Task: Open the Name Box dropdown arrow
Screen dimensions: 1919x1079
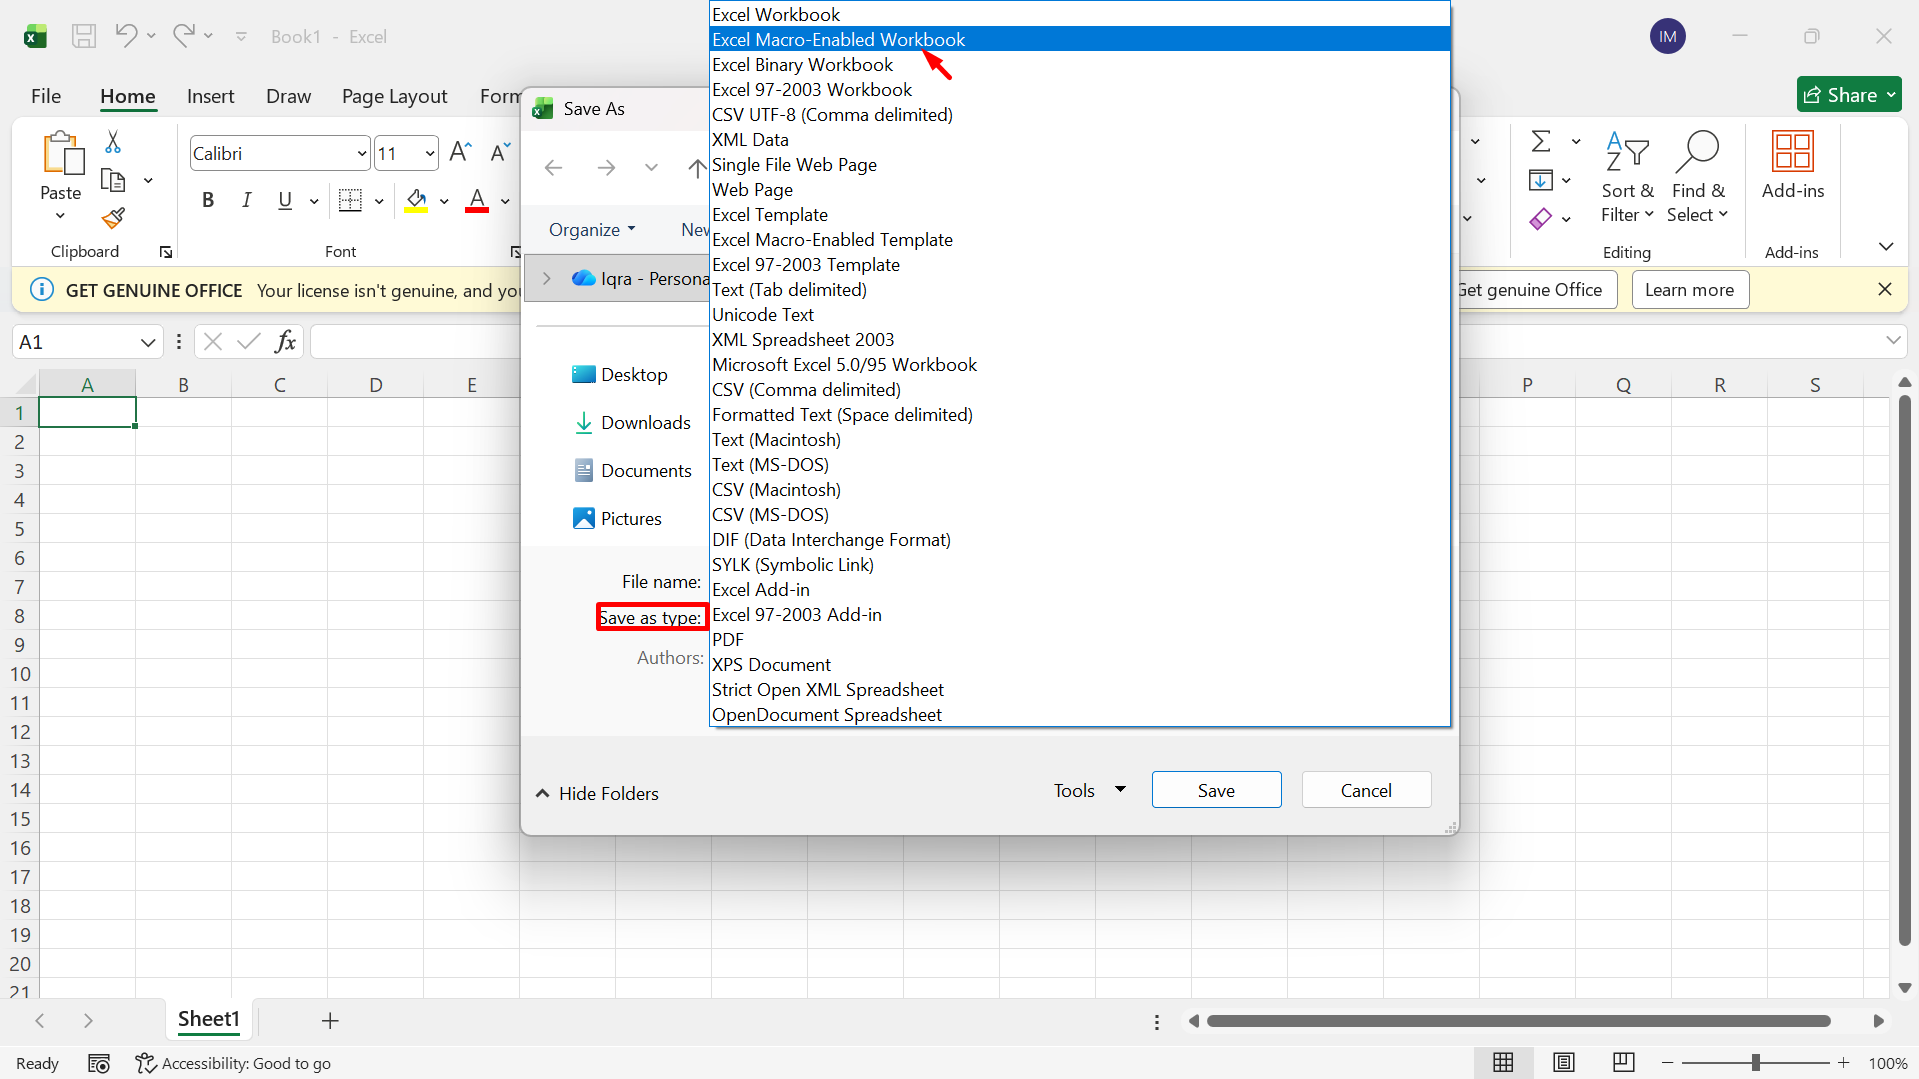Action: coord(148,342)
